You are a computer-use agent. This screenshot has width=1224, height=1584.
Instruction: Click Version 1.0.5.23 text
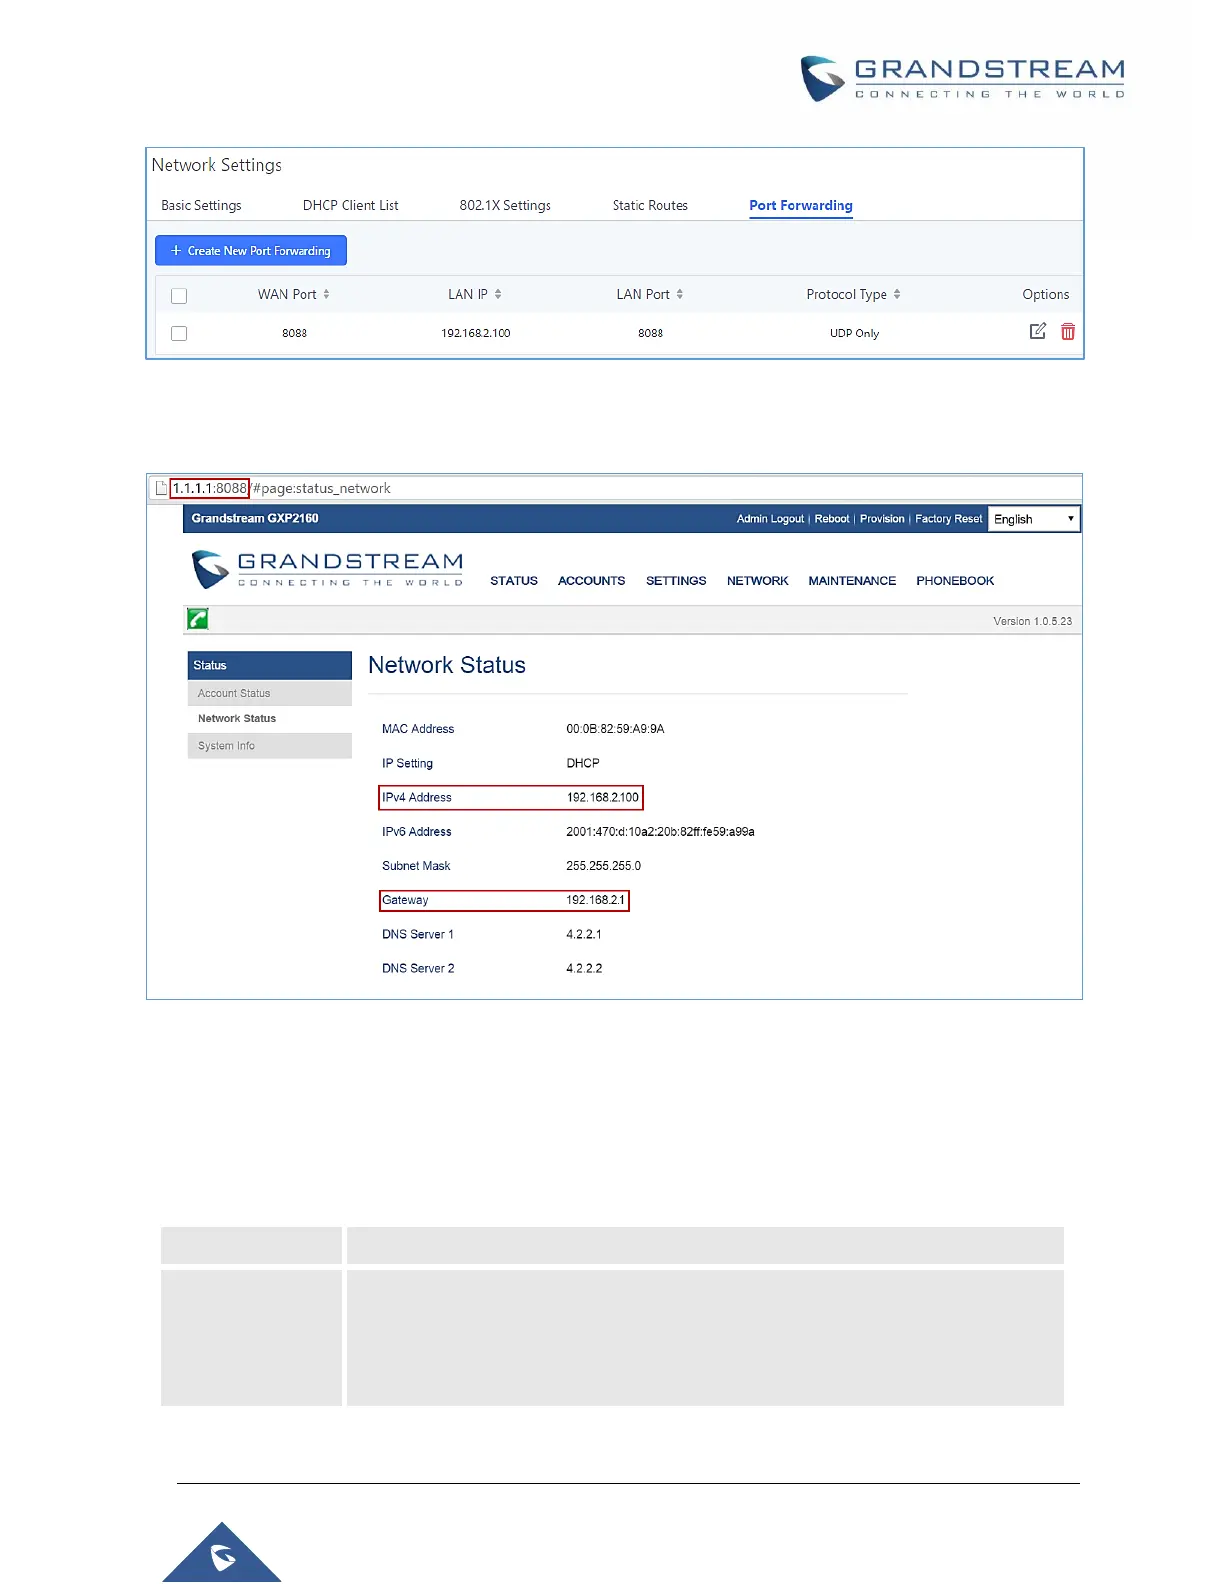click(1032, 621)
